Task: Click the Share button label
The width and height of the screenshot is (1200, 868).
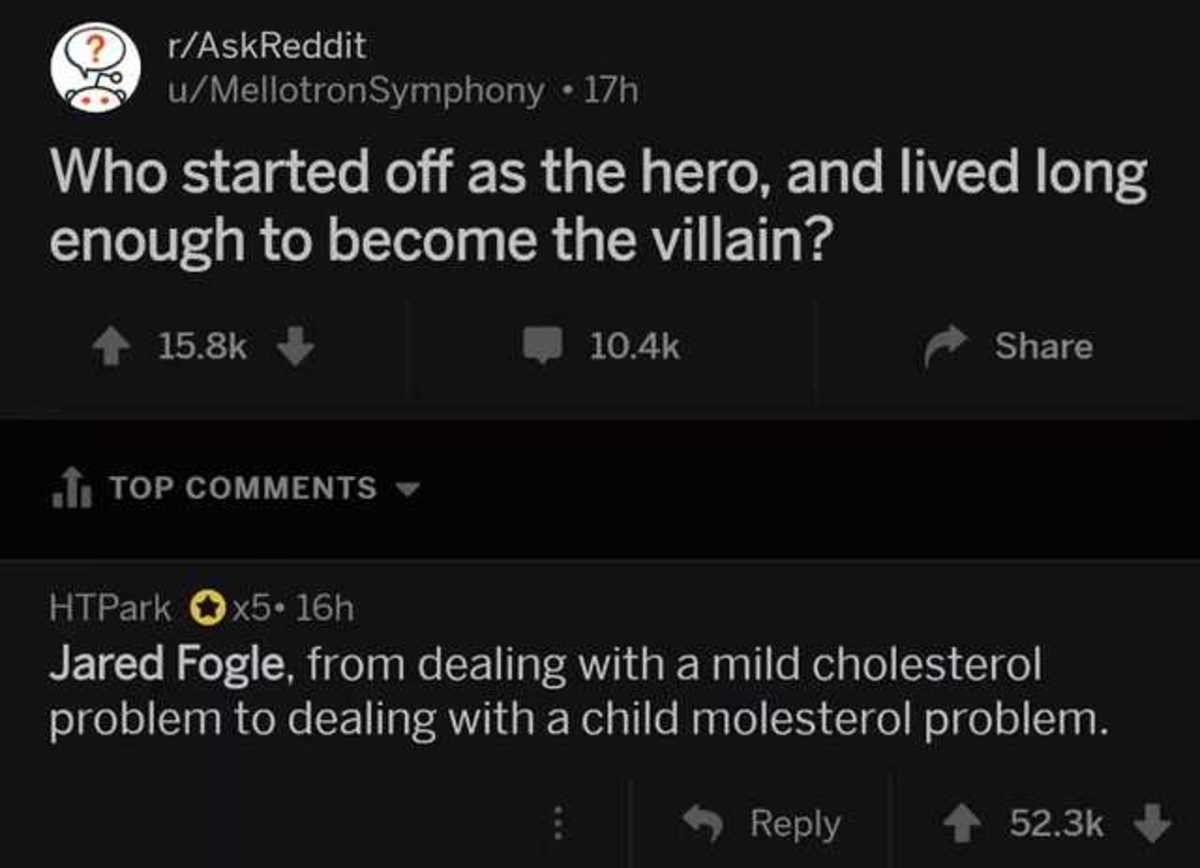Action: tap(1043, 346)
